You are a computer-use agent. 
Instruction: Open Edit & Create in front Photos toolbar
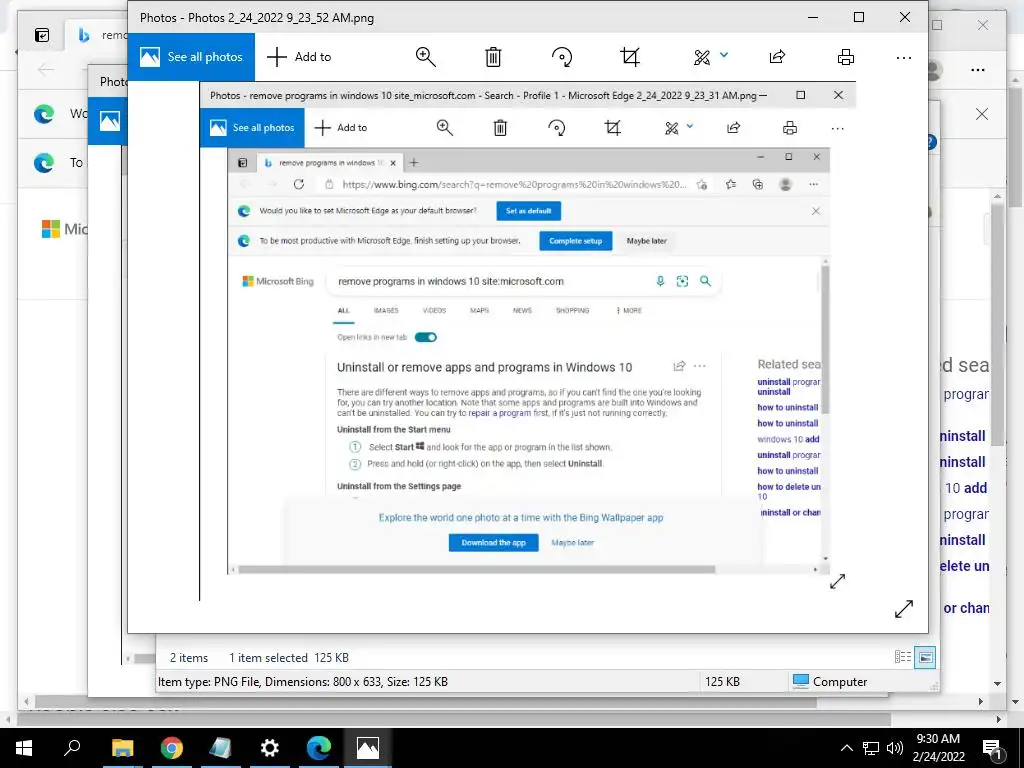(x=702, y=57)
